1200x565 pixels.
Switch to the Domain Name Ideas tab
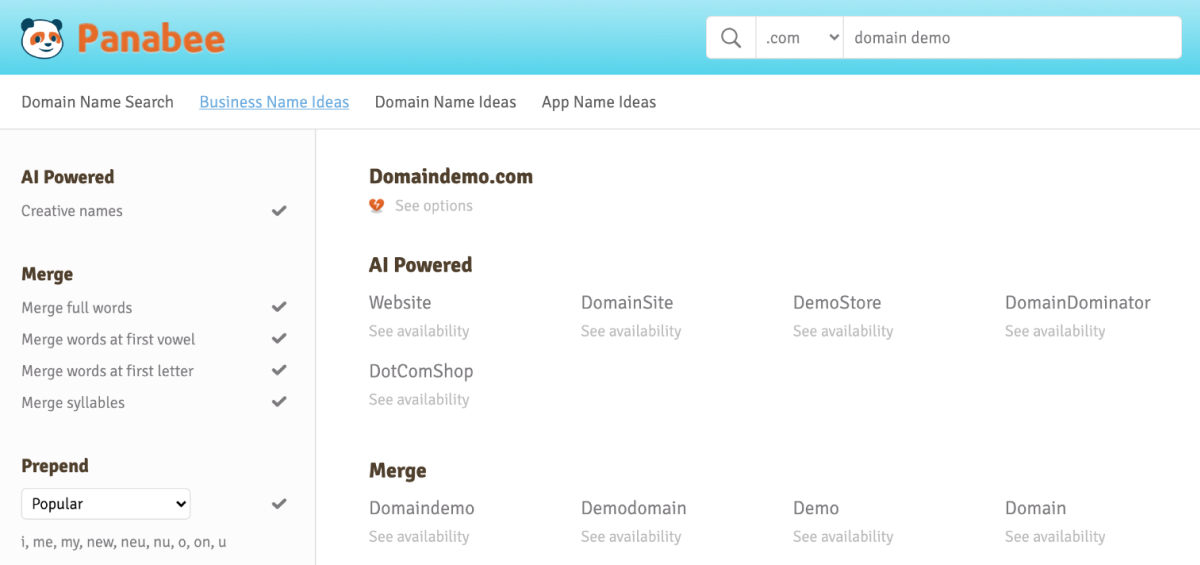click(445, 102)
